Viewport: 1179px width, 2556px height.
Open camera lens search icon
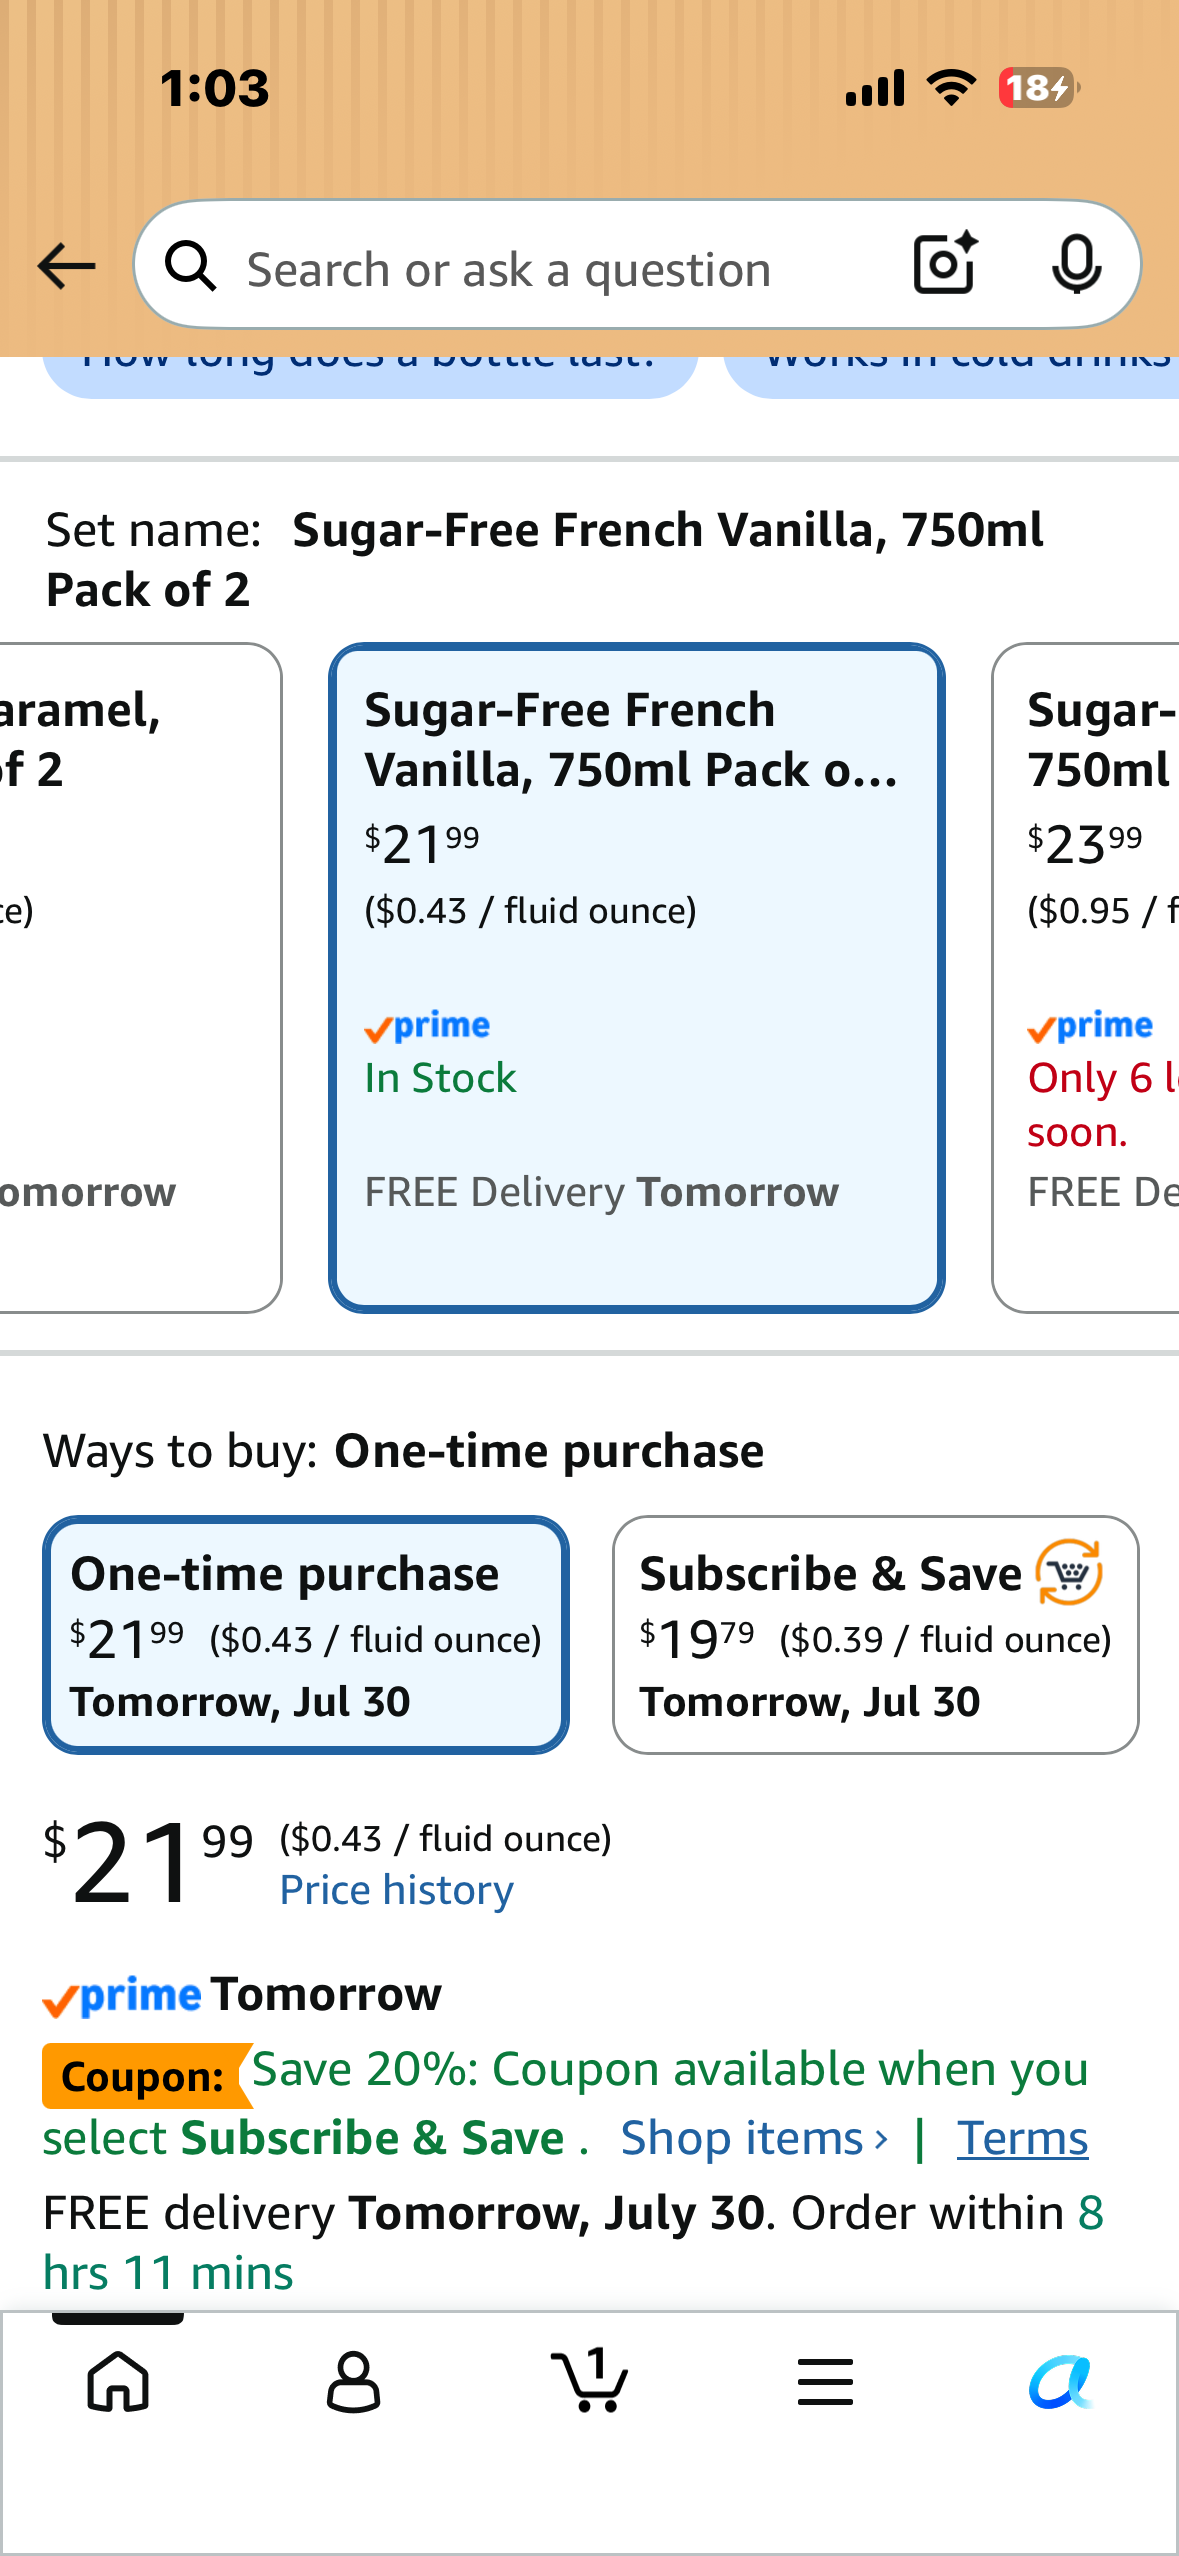pos(945,264)
